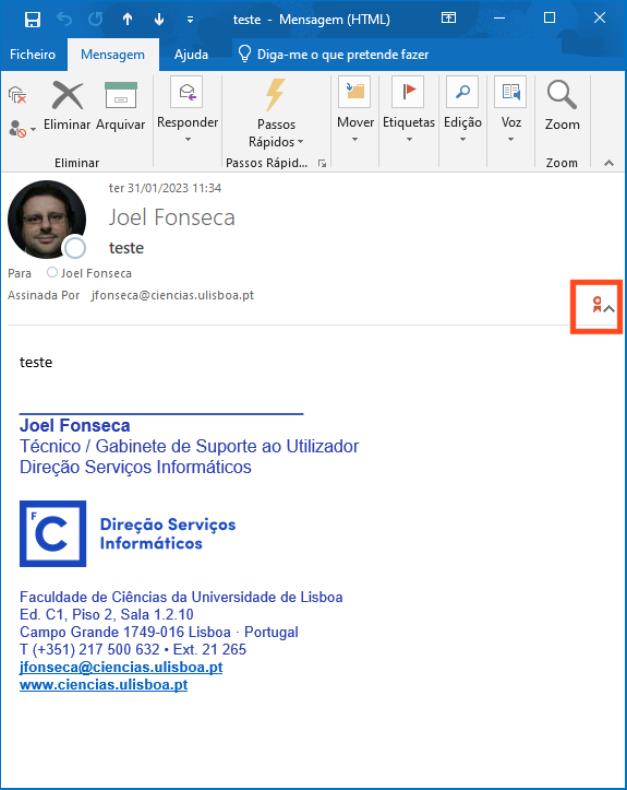Go to next item with down arrow
The width and height of the screenshot is (627, 790).
tap(158, 17)
